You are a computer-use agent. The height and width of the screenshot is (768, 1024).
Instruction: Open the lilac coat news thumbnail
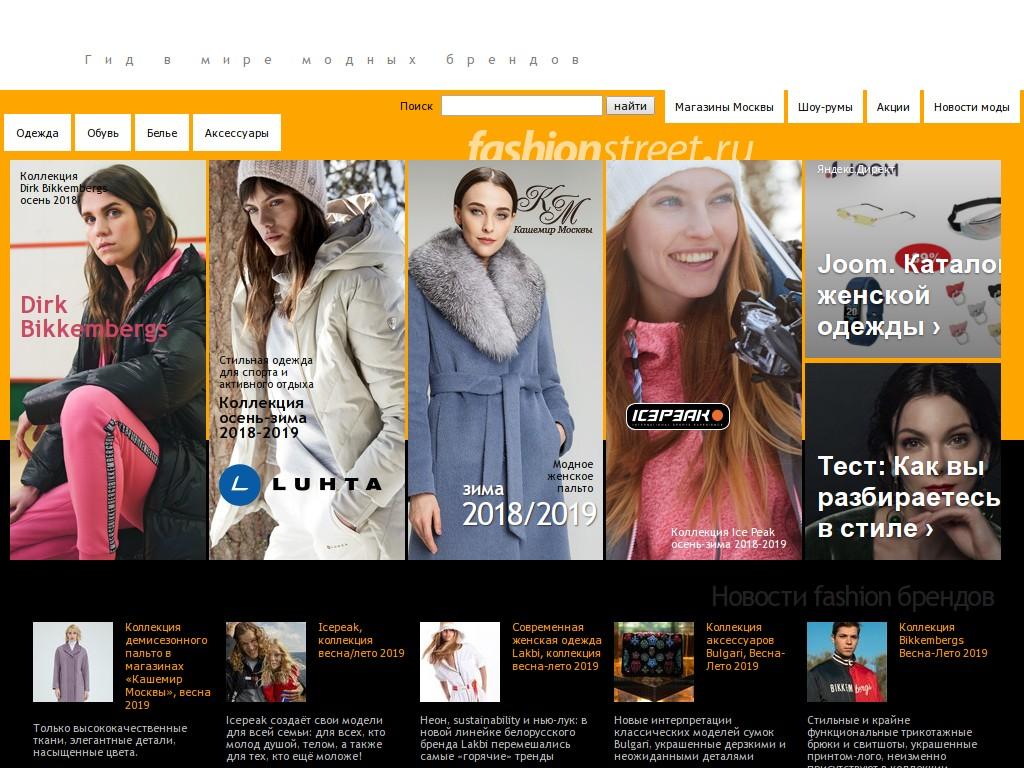(73, 662)
